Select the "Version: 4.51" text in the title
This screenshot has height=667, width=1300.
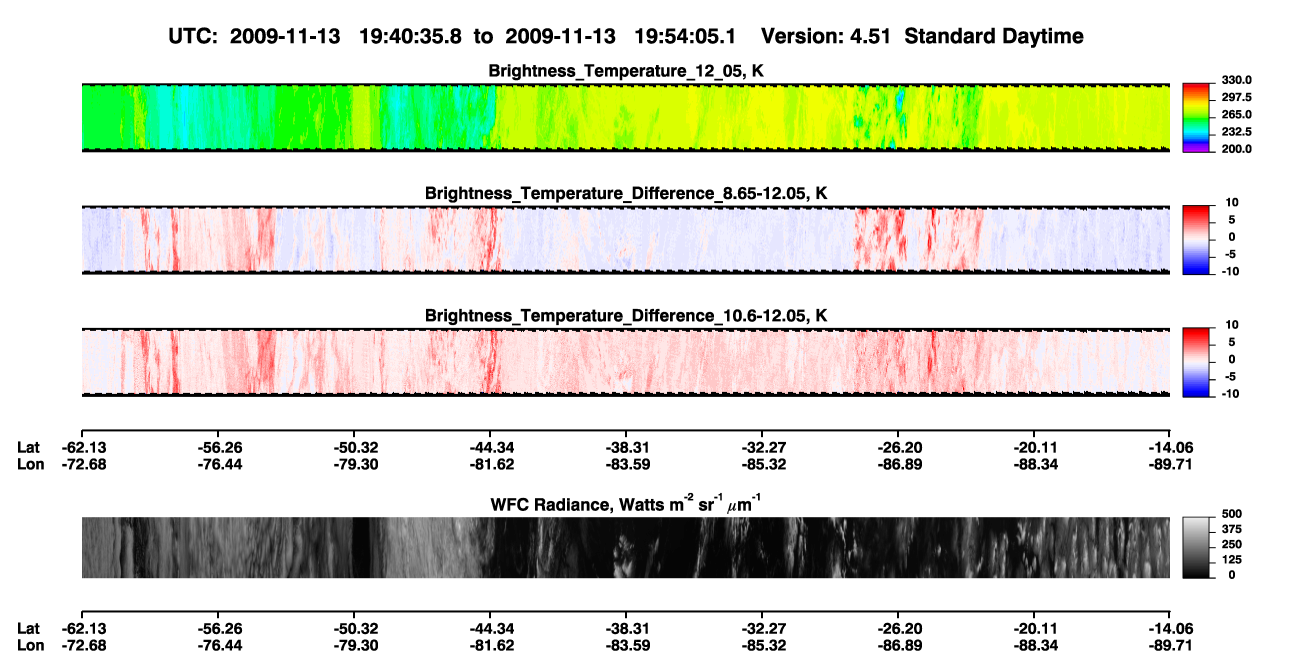(824, 36)
